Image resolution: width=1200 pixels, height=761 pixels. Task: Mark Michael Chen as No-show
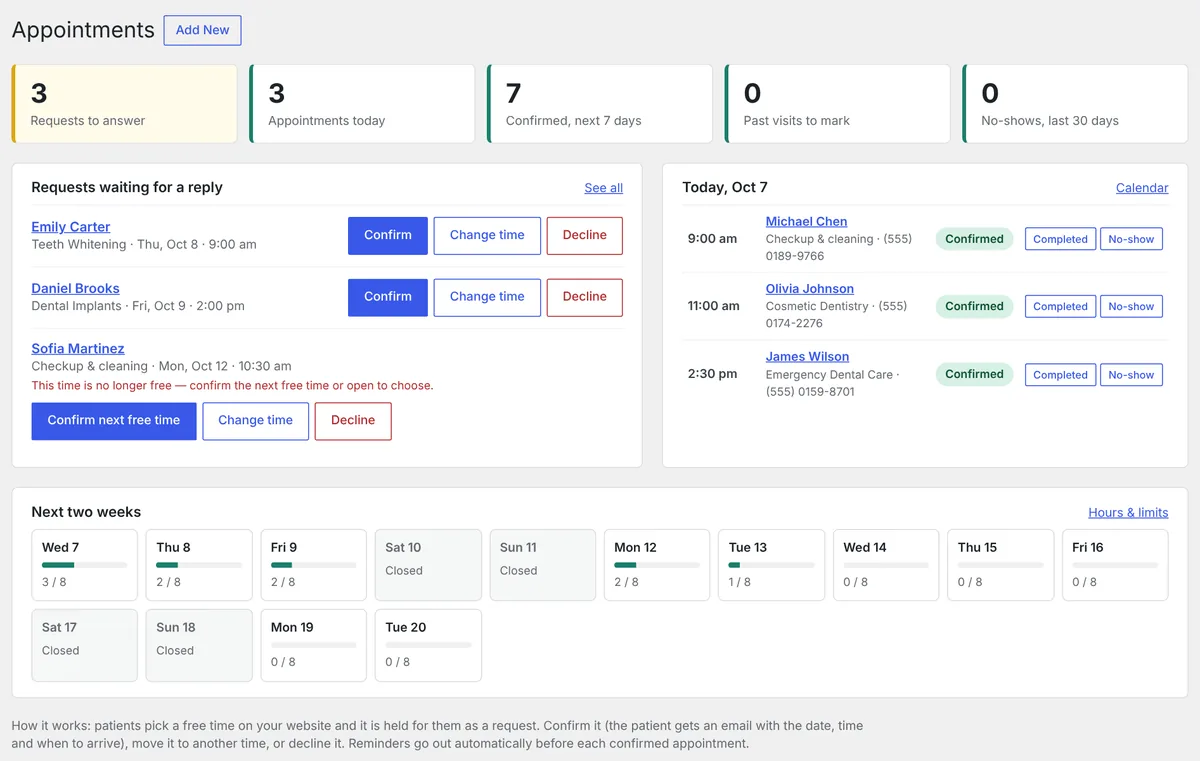(x=1131, y=239)
